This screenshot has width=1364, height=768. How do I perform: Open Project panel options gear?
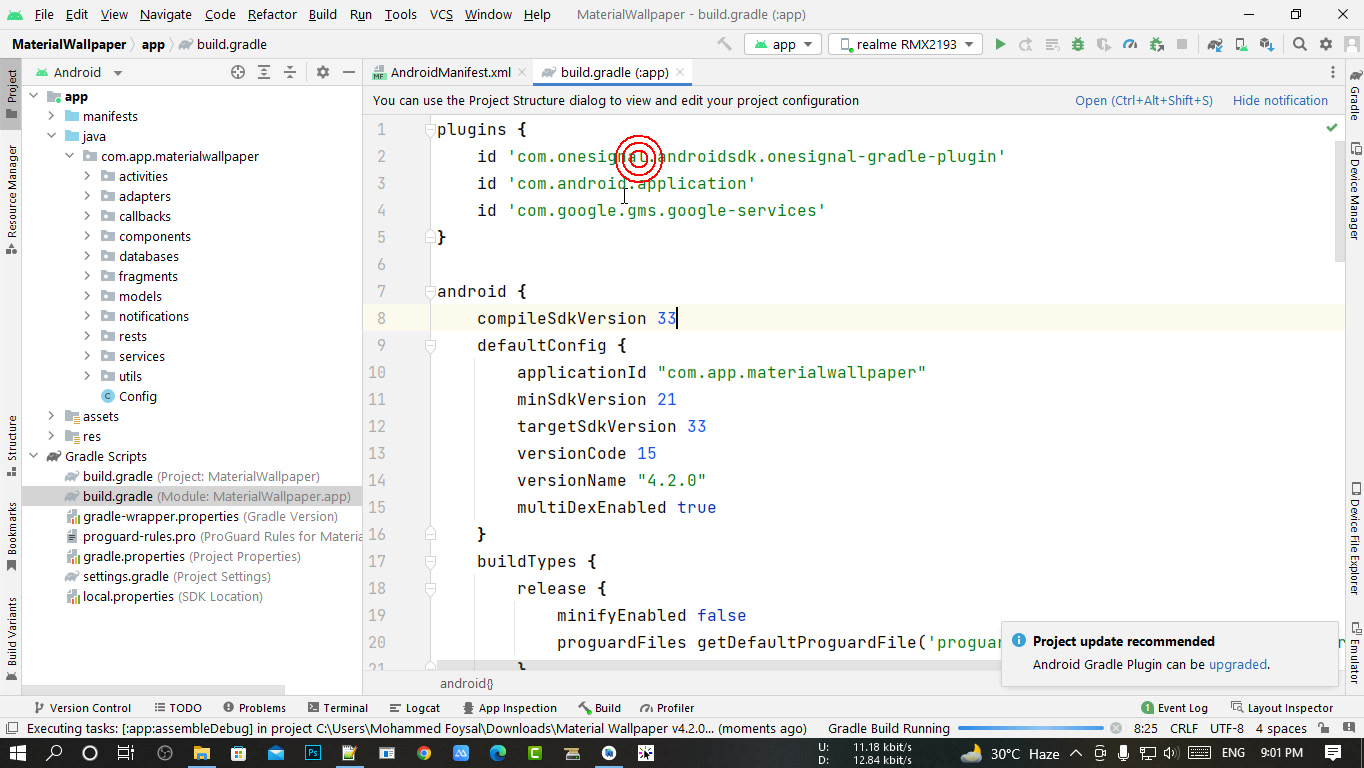point(322,72)
